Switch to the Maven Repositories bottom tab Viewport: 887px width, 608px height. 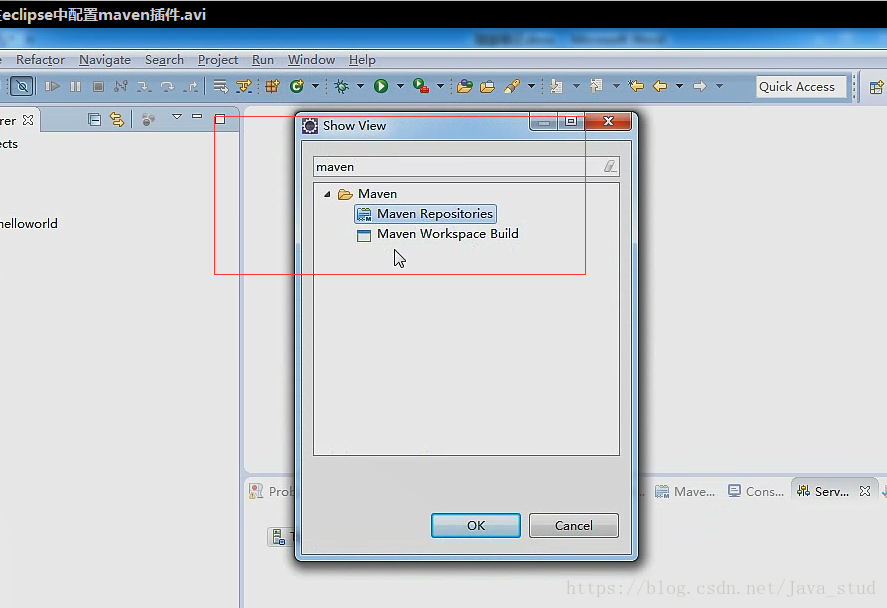point(685,491)
